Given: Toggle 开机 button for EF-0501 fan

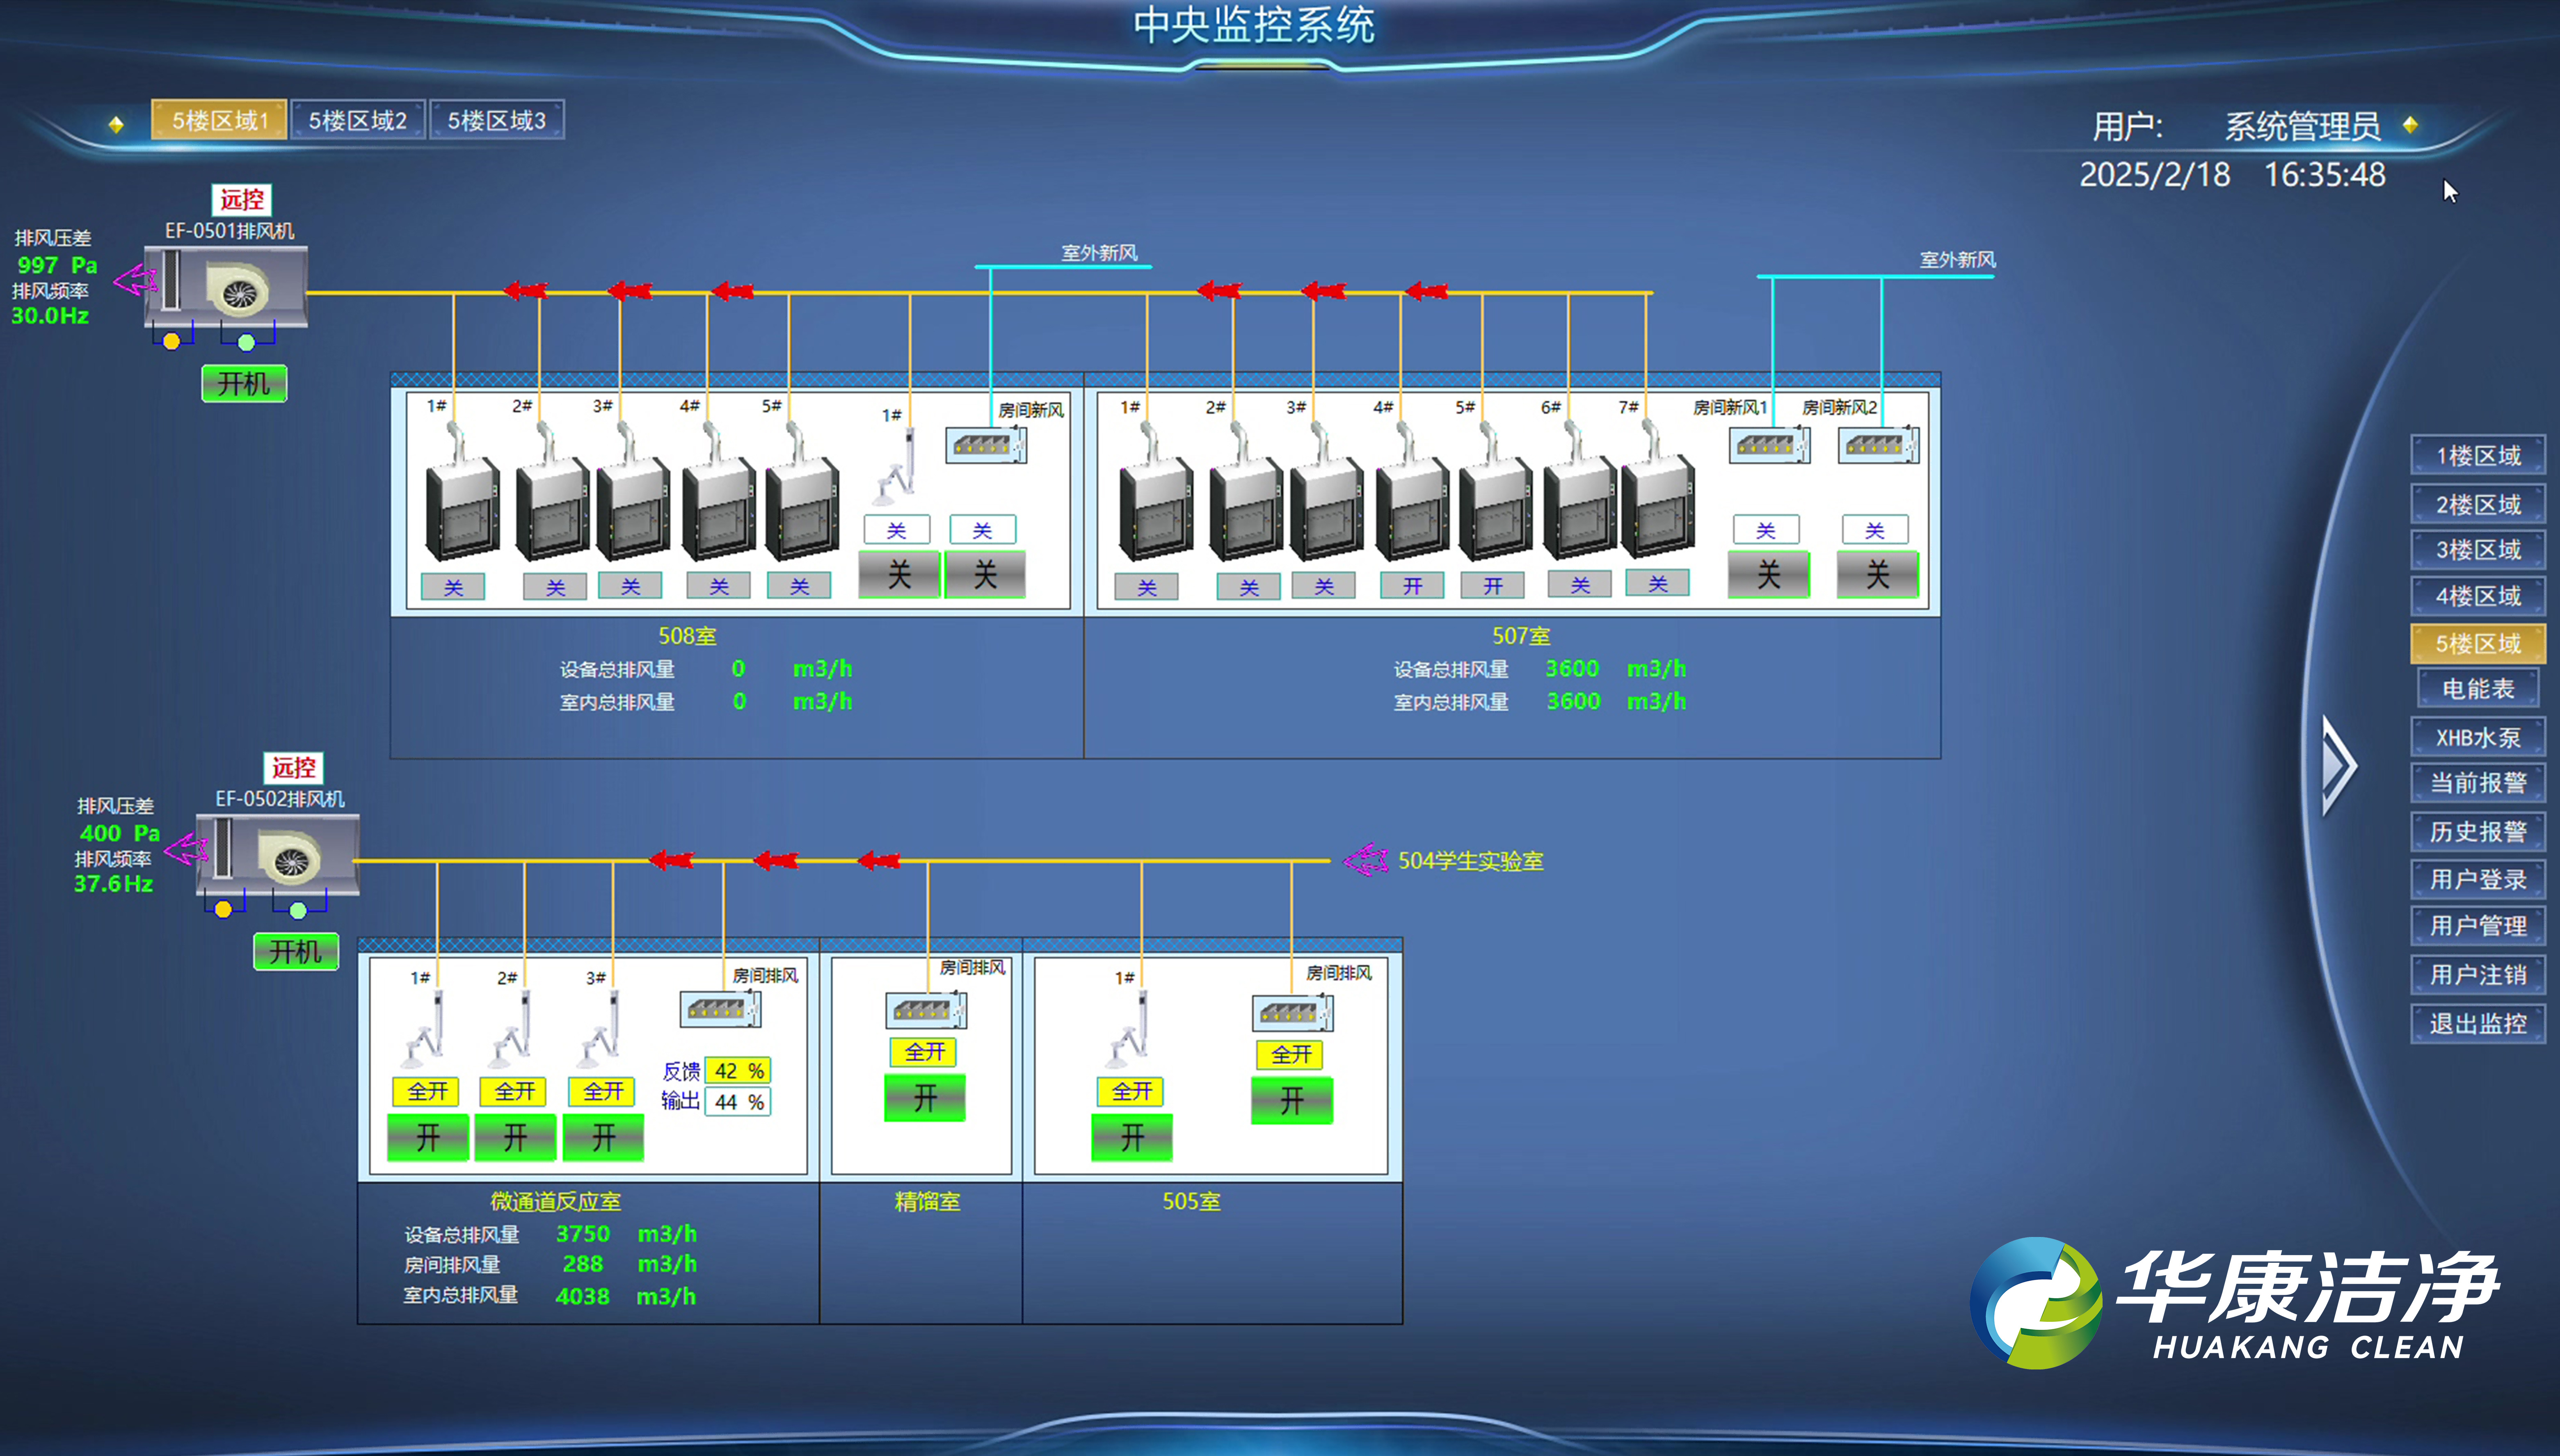Looking at the screenshot, I should click(244, 383).
